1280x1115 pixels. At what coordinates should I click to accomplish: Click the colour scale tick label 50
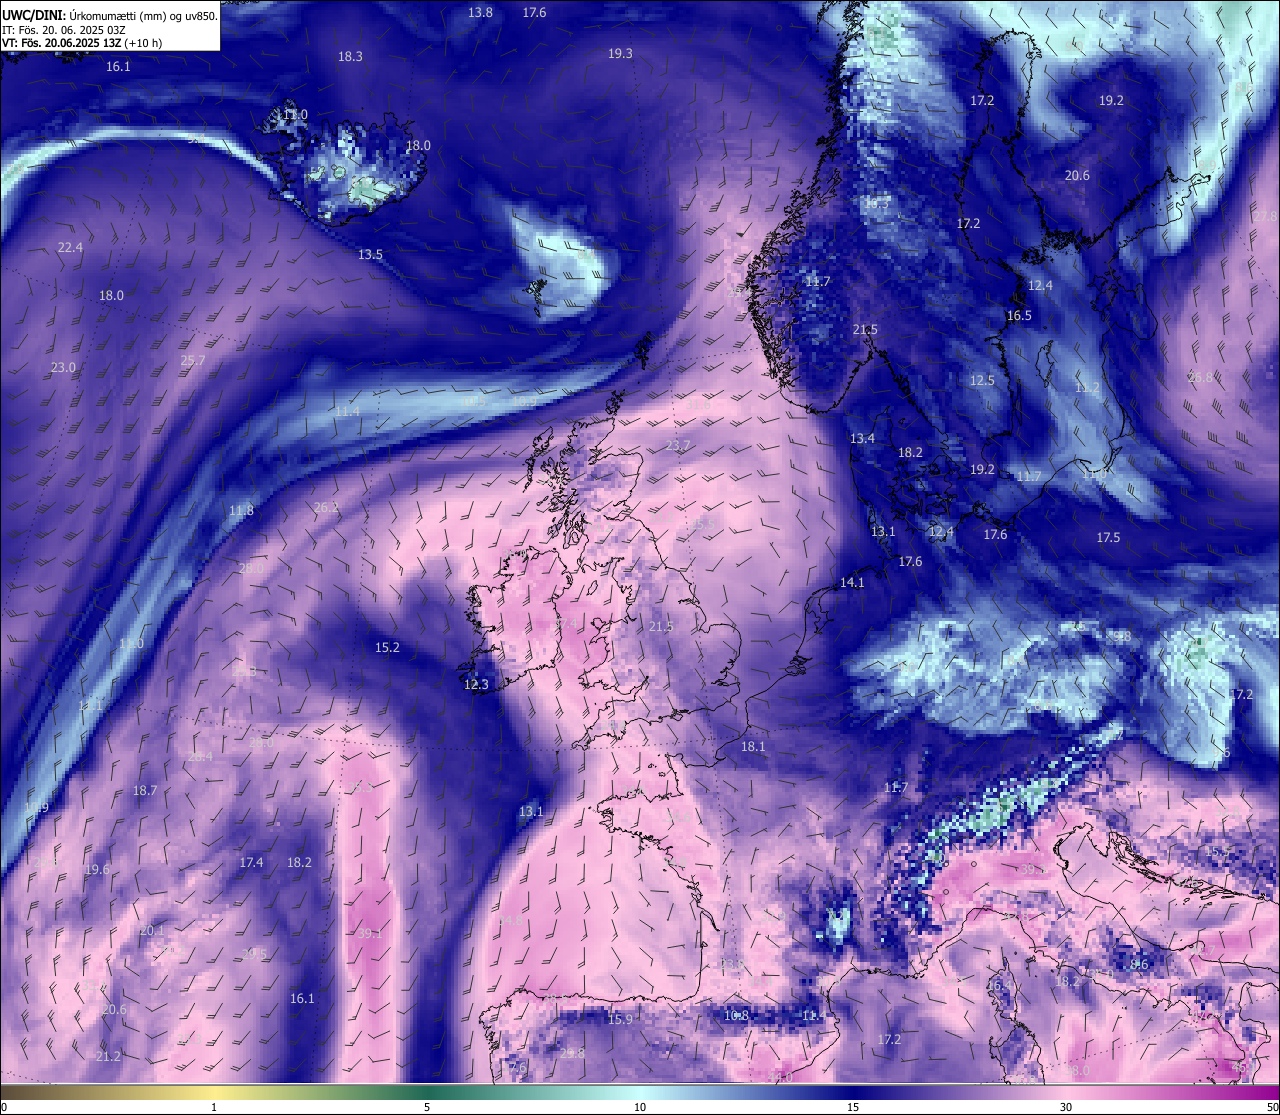click(1272, 1107)
